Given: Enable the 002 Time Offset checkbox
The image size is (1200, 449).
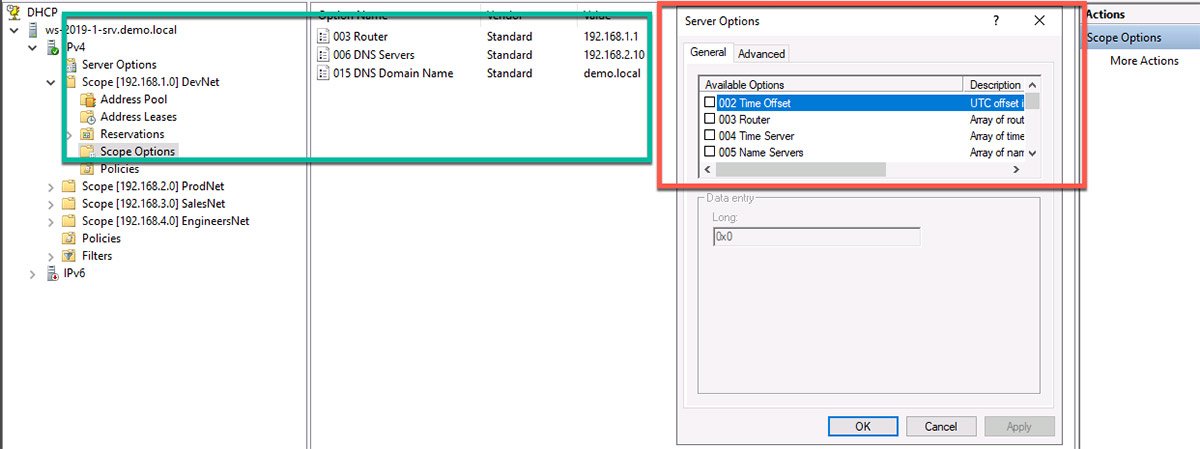Looking at the screenshot, I should (x=710, y=102).
